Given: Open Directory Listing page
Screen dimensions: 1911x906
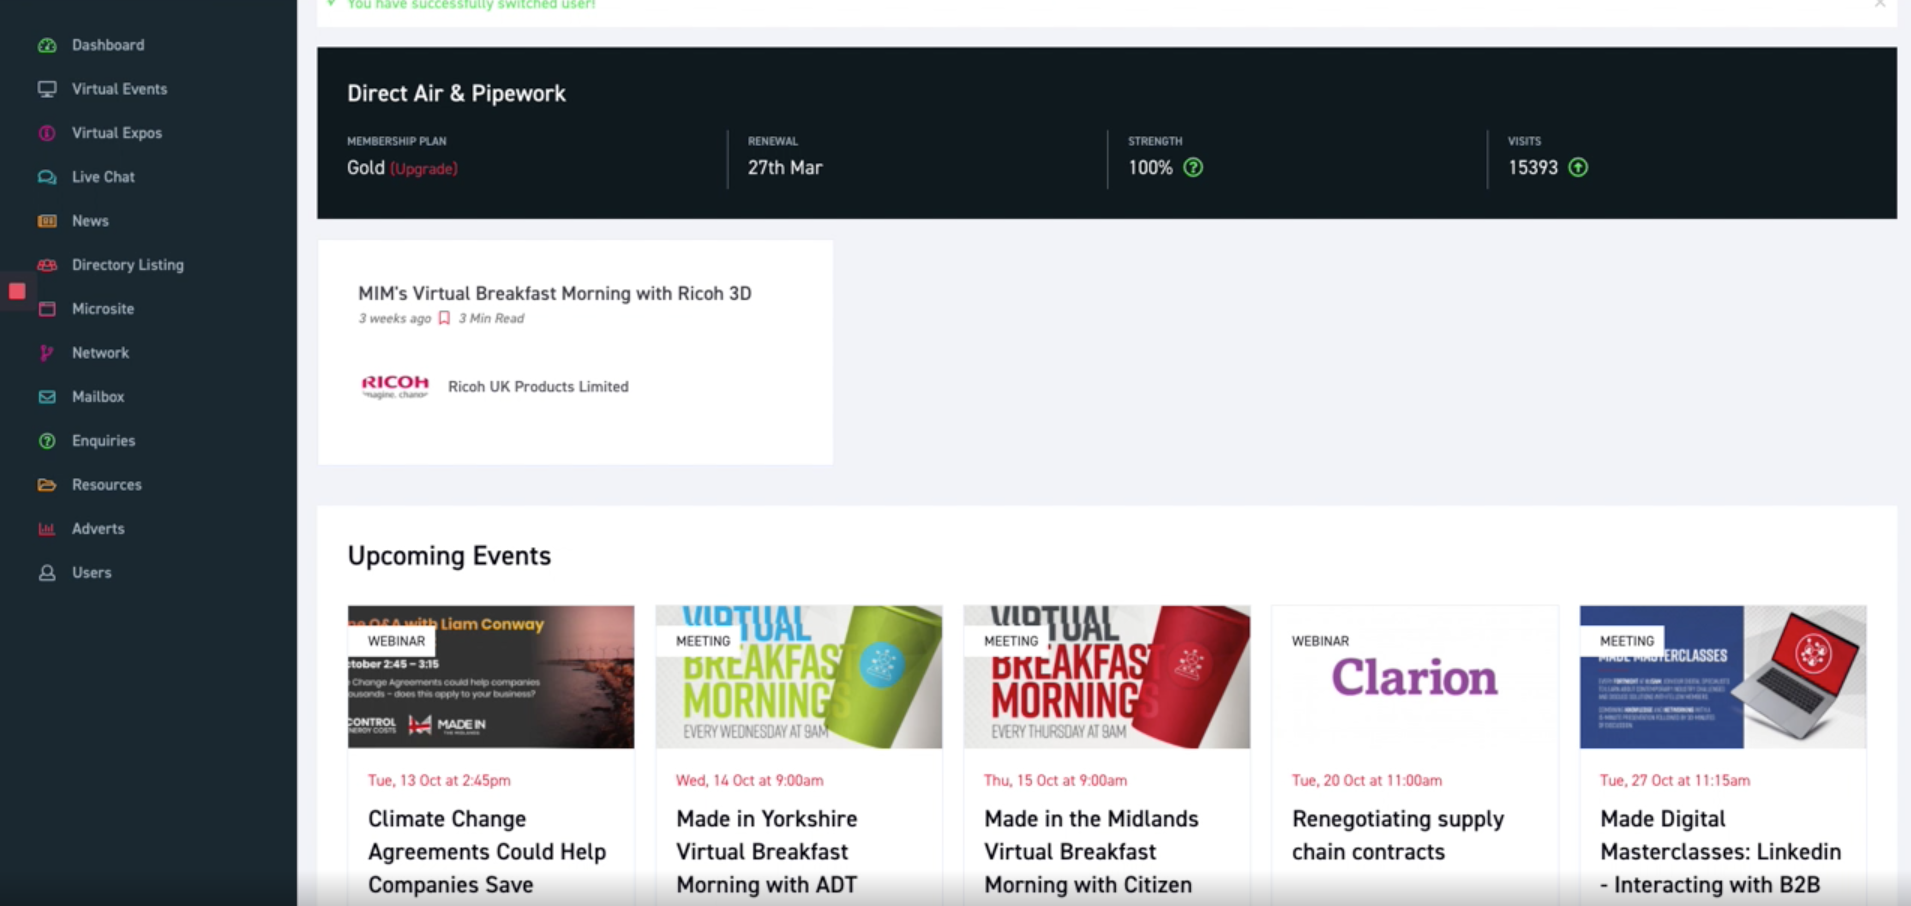Looking at the screenshot, I should (128, 265).
